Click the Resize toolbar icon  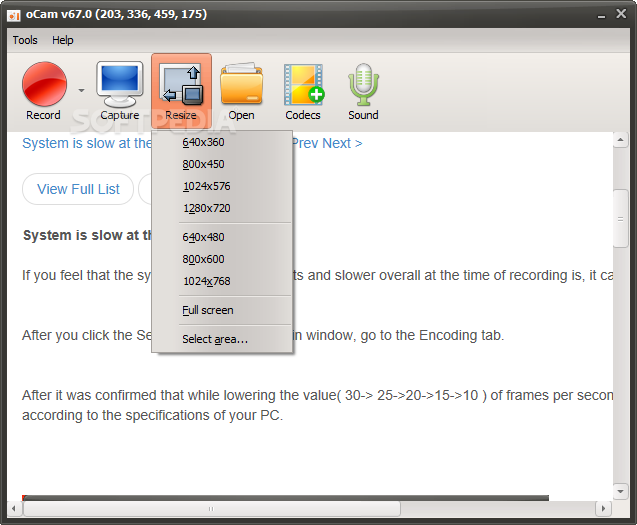(182, 91)
